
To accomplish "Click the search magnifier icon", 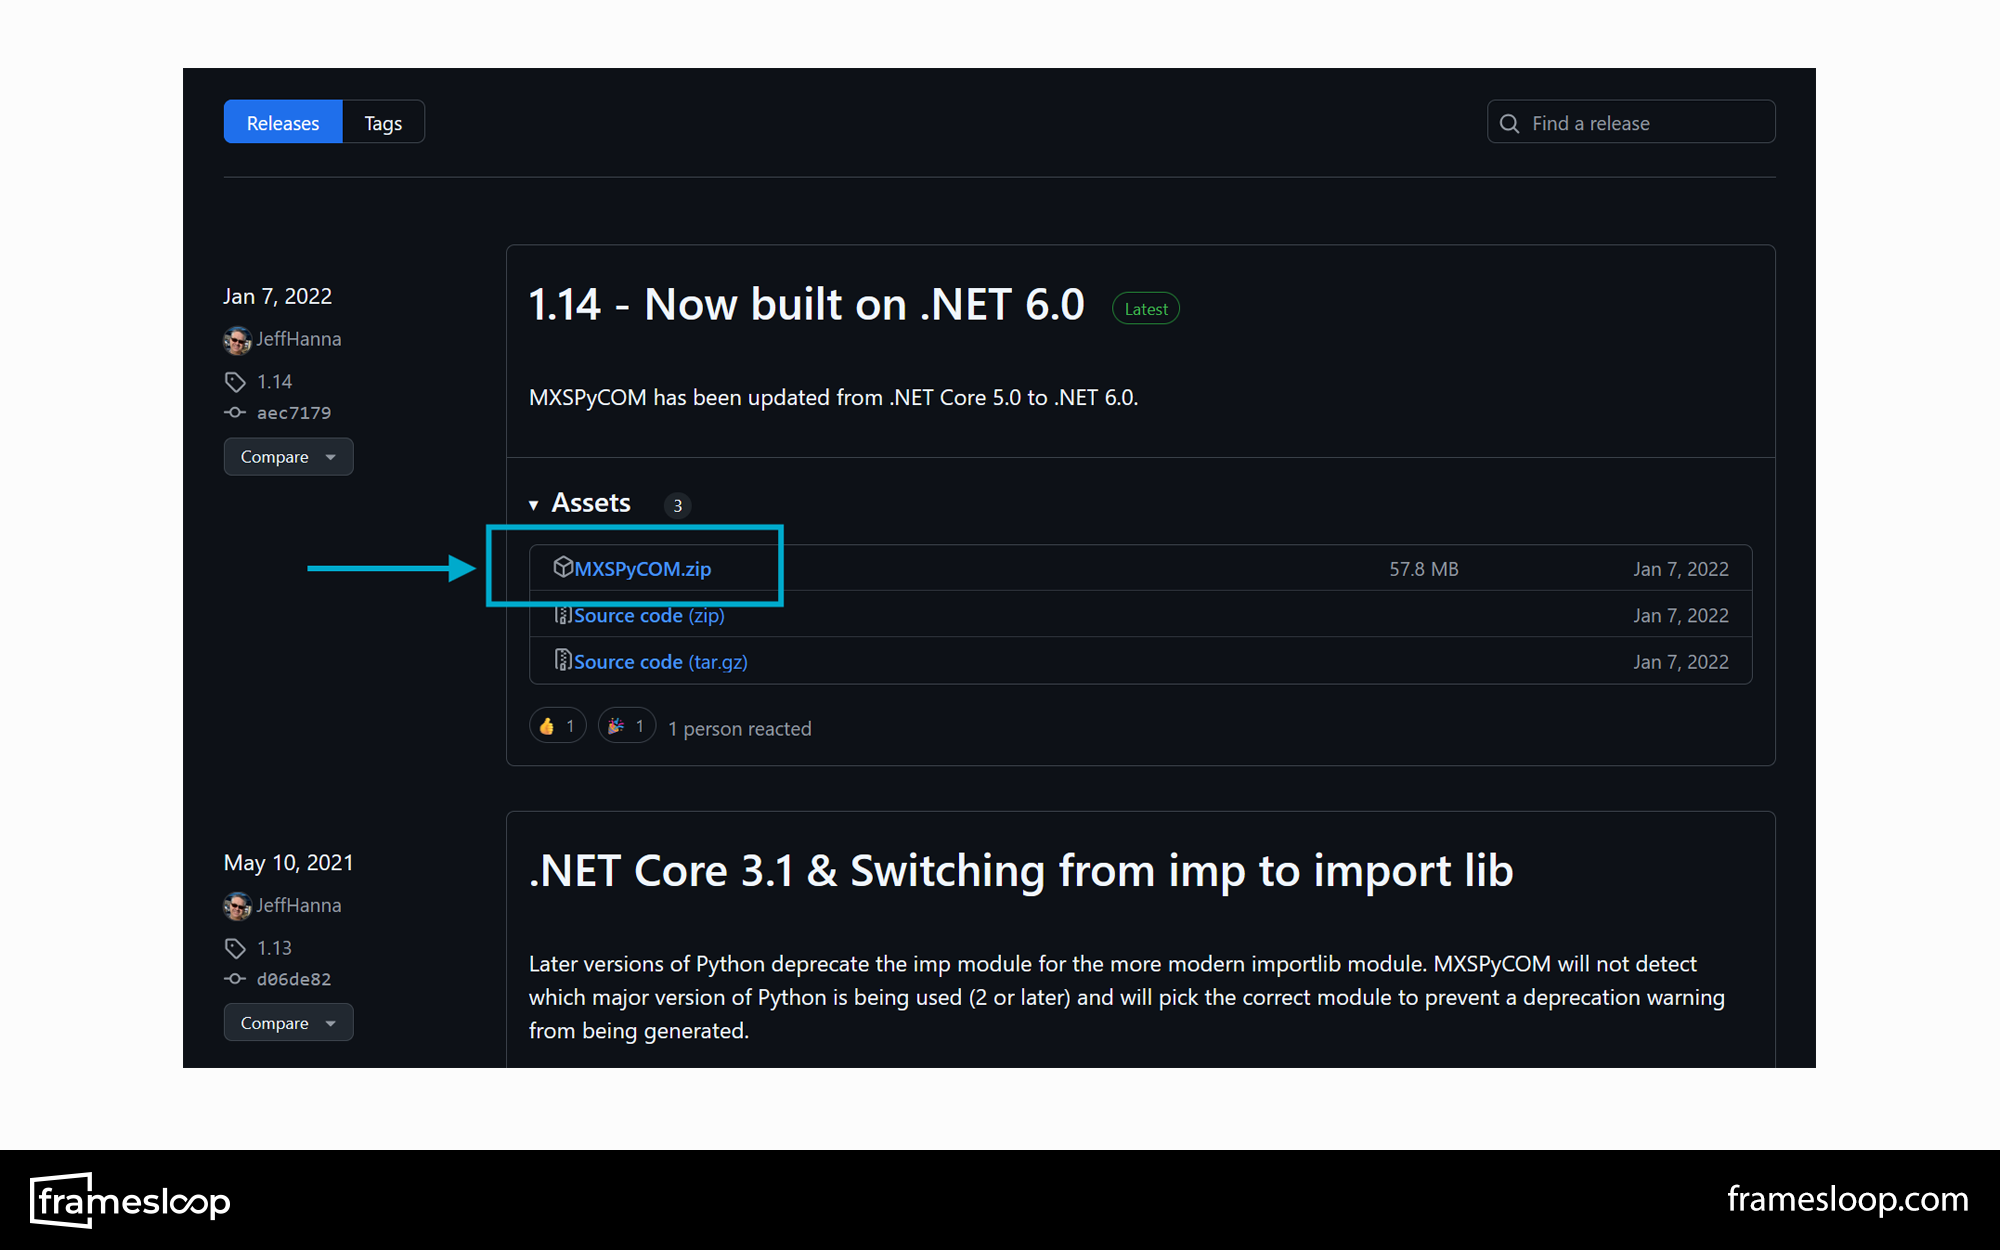I will [x=1510, y=123].
